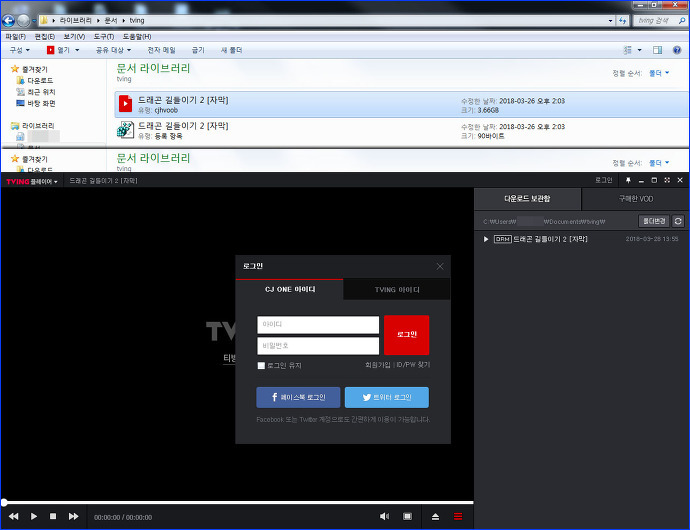Toggle the red playlist list icon
The image size is (690, 530).
[458, 516]
